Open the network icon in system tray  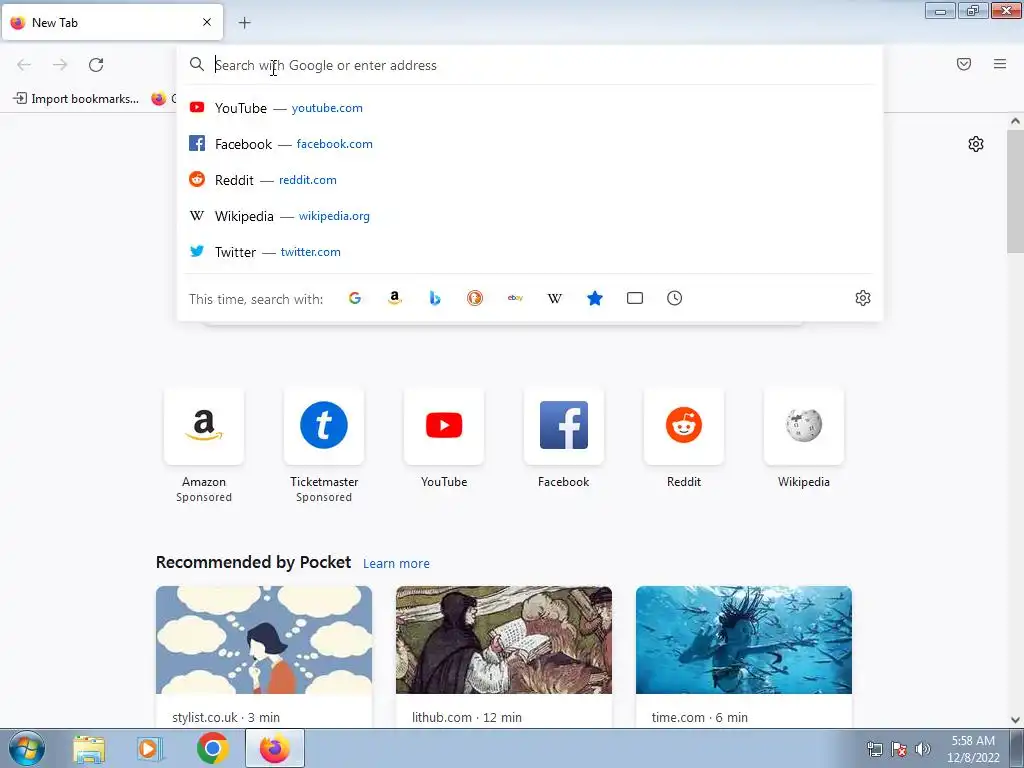(x=874, y=749)
